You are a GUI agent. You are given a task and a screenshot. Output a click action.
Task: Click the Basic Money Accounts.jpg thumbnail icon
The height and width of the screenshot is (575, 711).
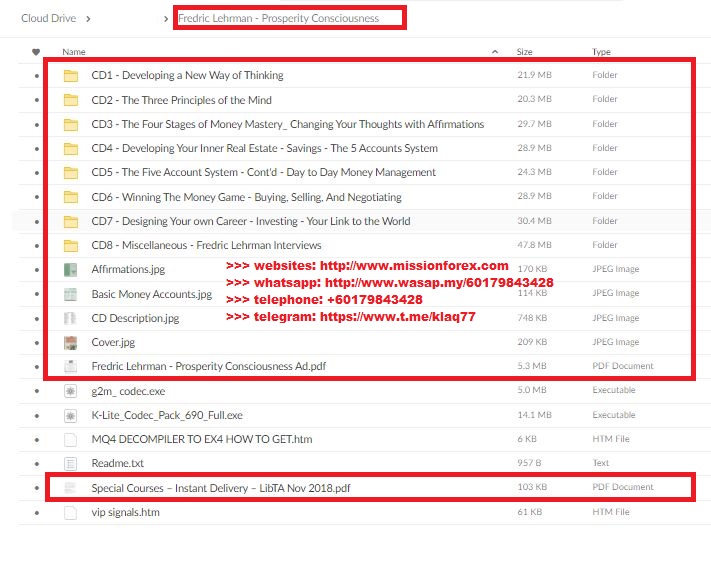click(x=70, y=294)
